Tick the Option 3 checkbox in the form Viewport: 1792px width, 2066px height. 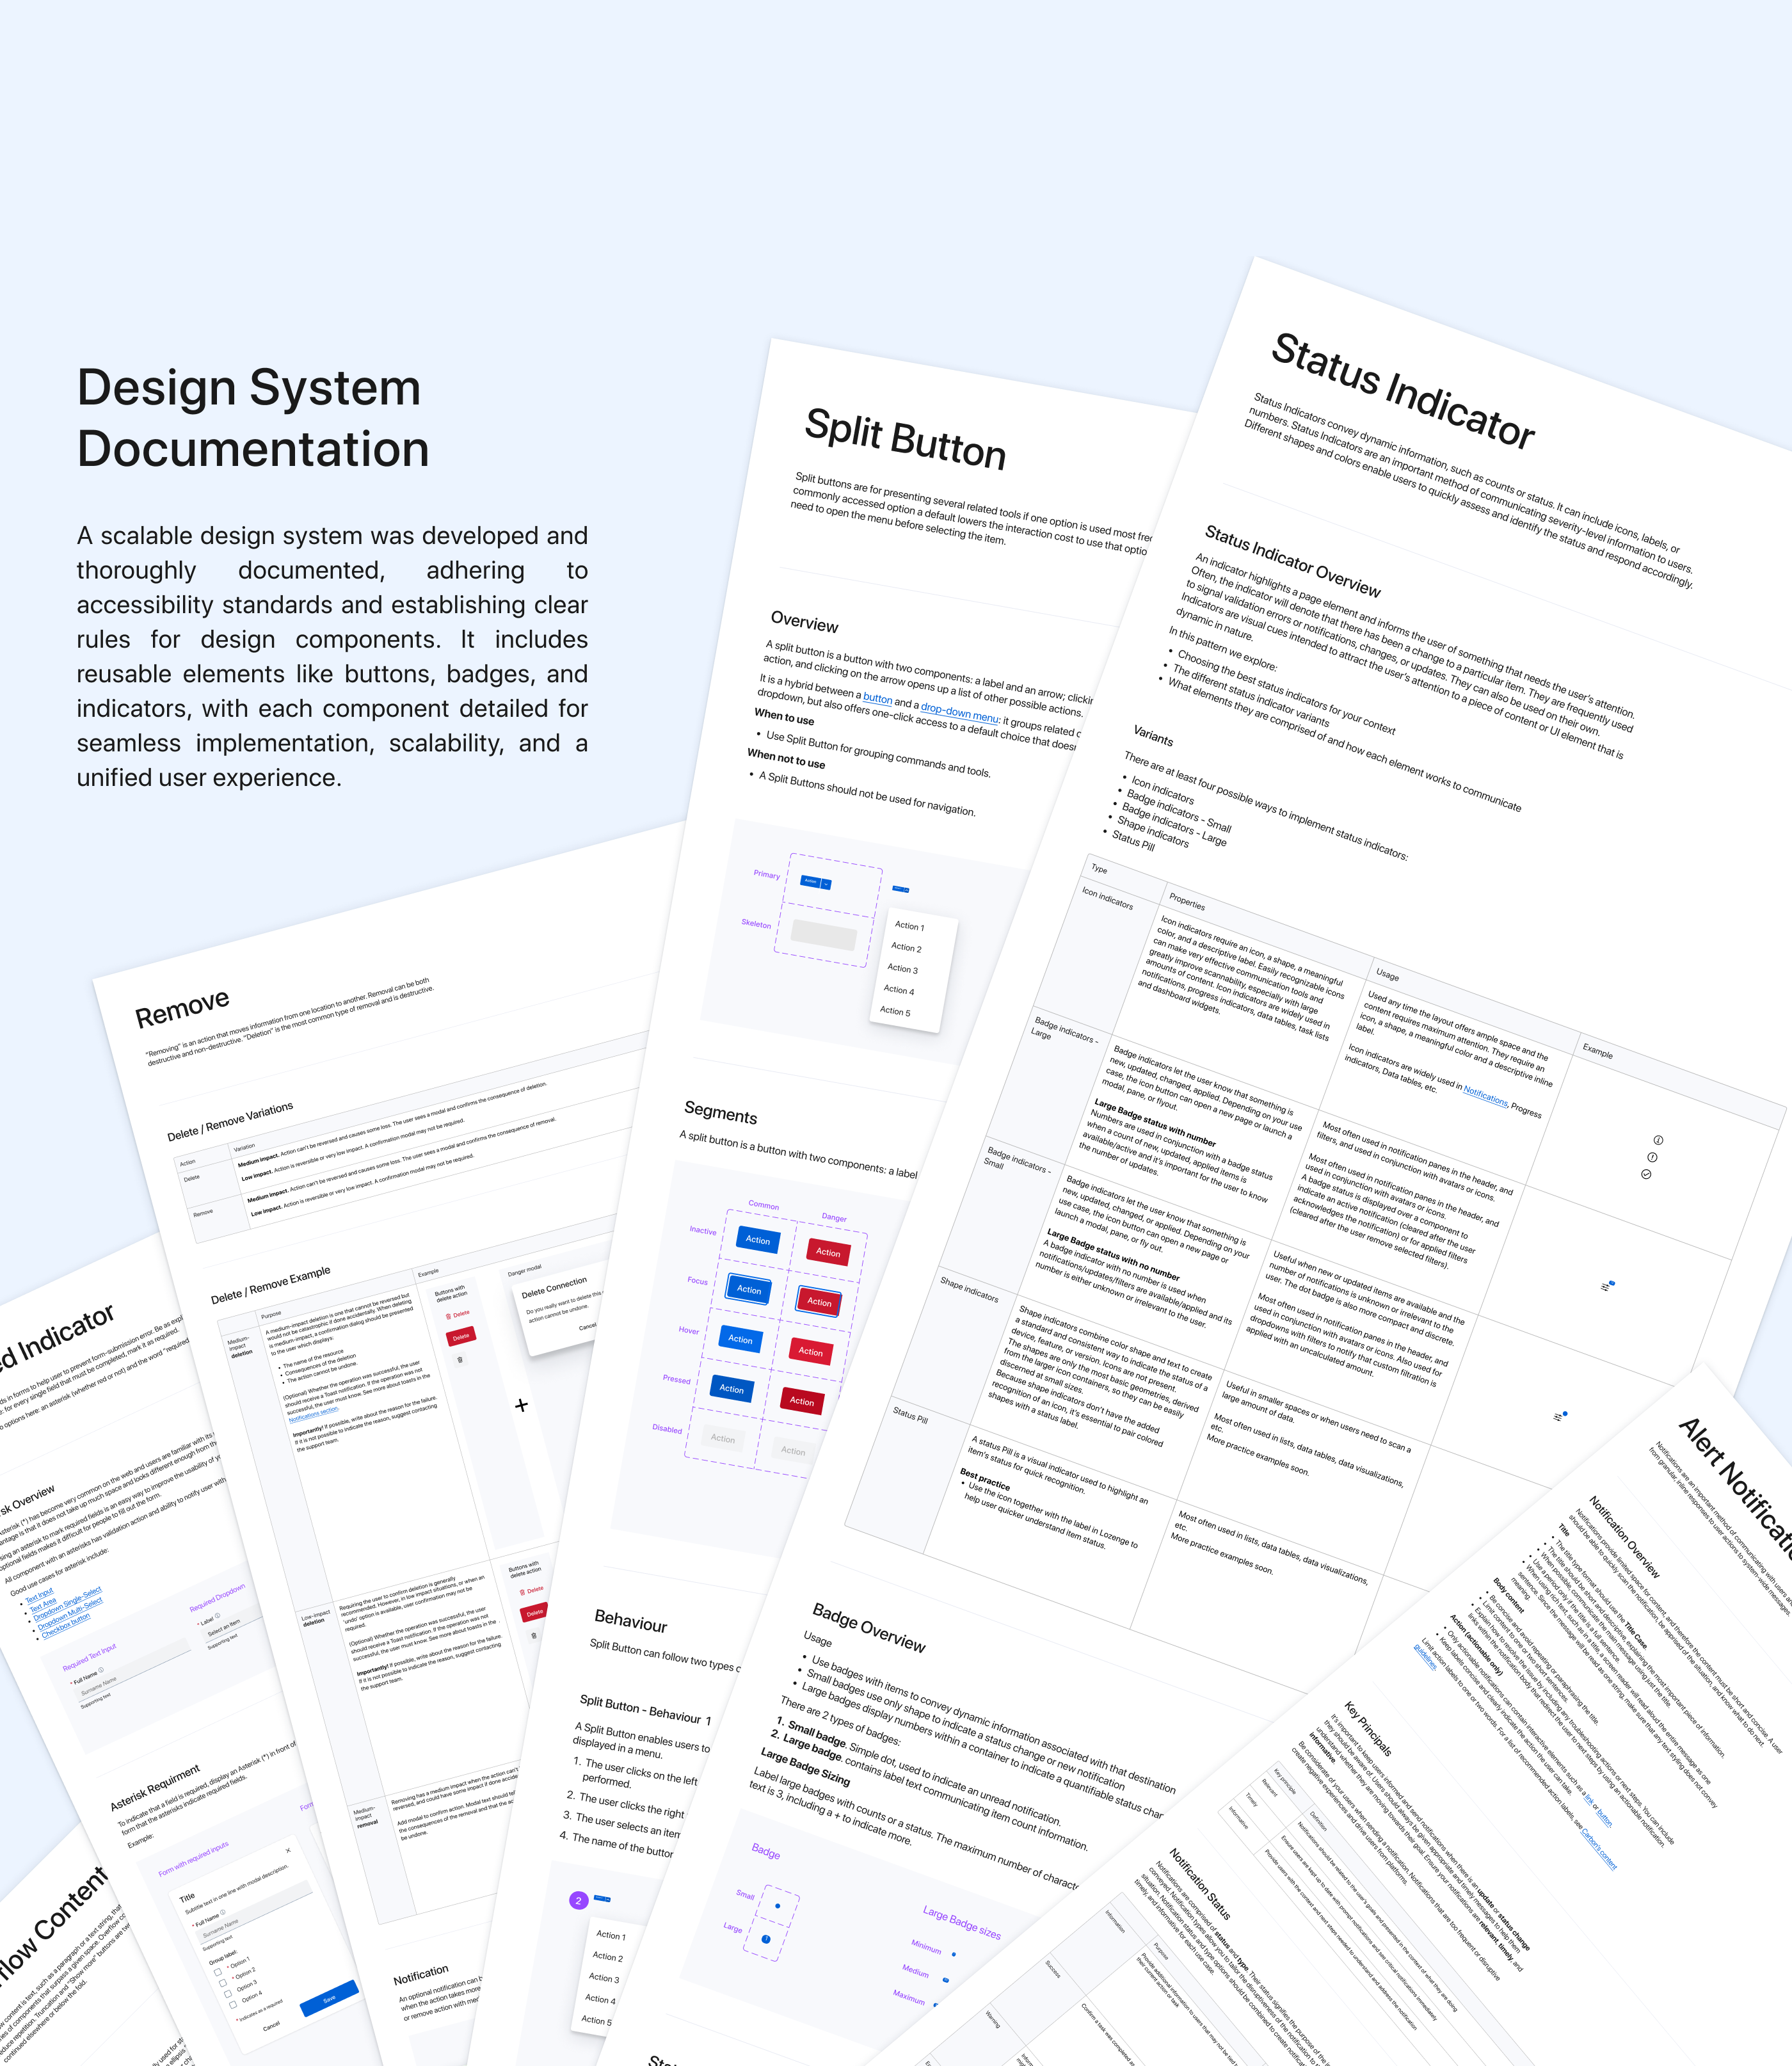(x=228, y=1994)
